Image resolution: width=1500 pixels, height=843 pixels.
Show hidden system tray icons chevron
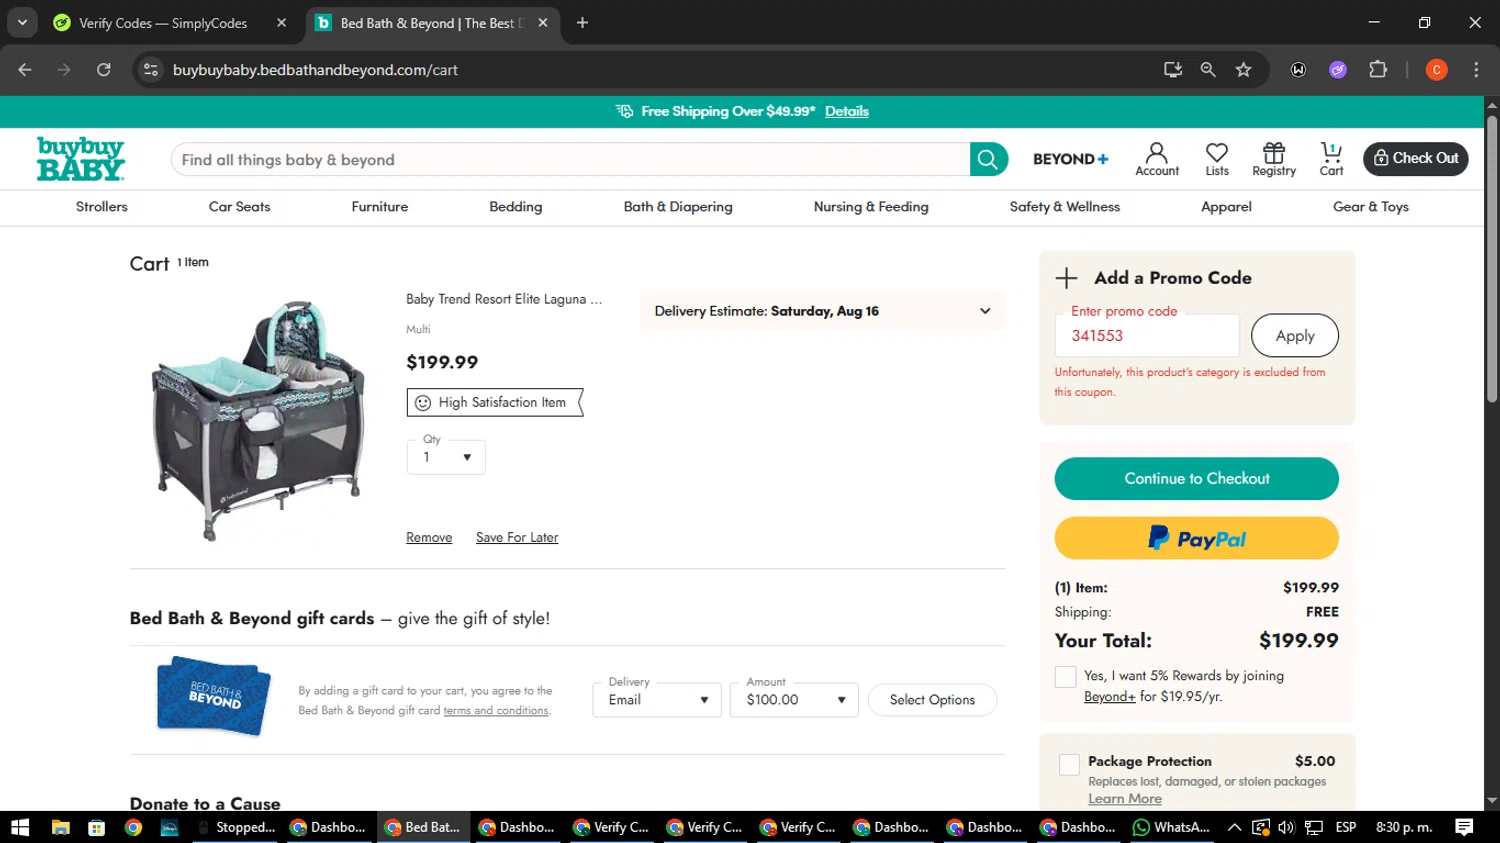[1235, 827]
